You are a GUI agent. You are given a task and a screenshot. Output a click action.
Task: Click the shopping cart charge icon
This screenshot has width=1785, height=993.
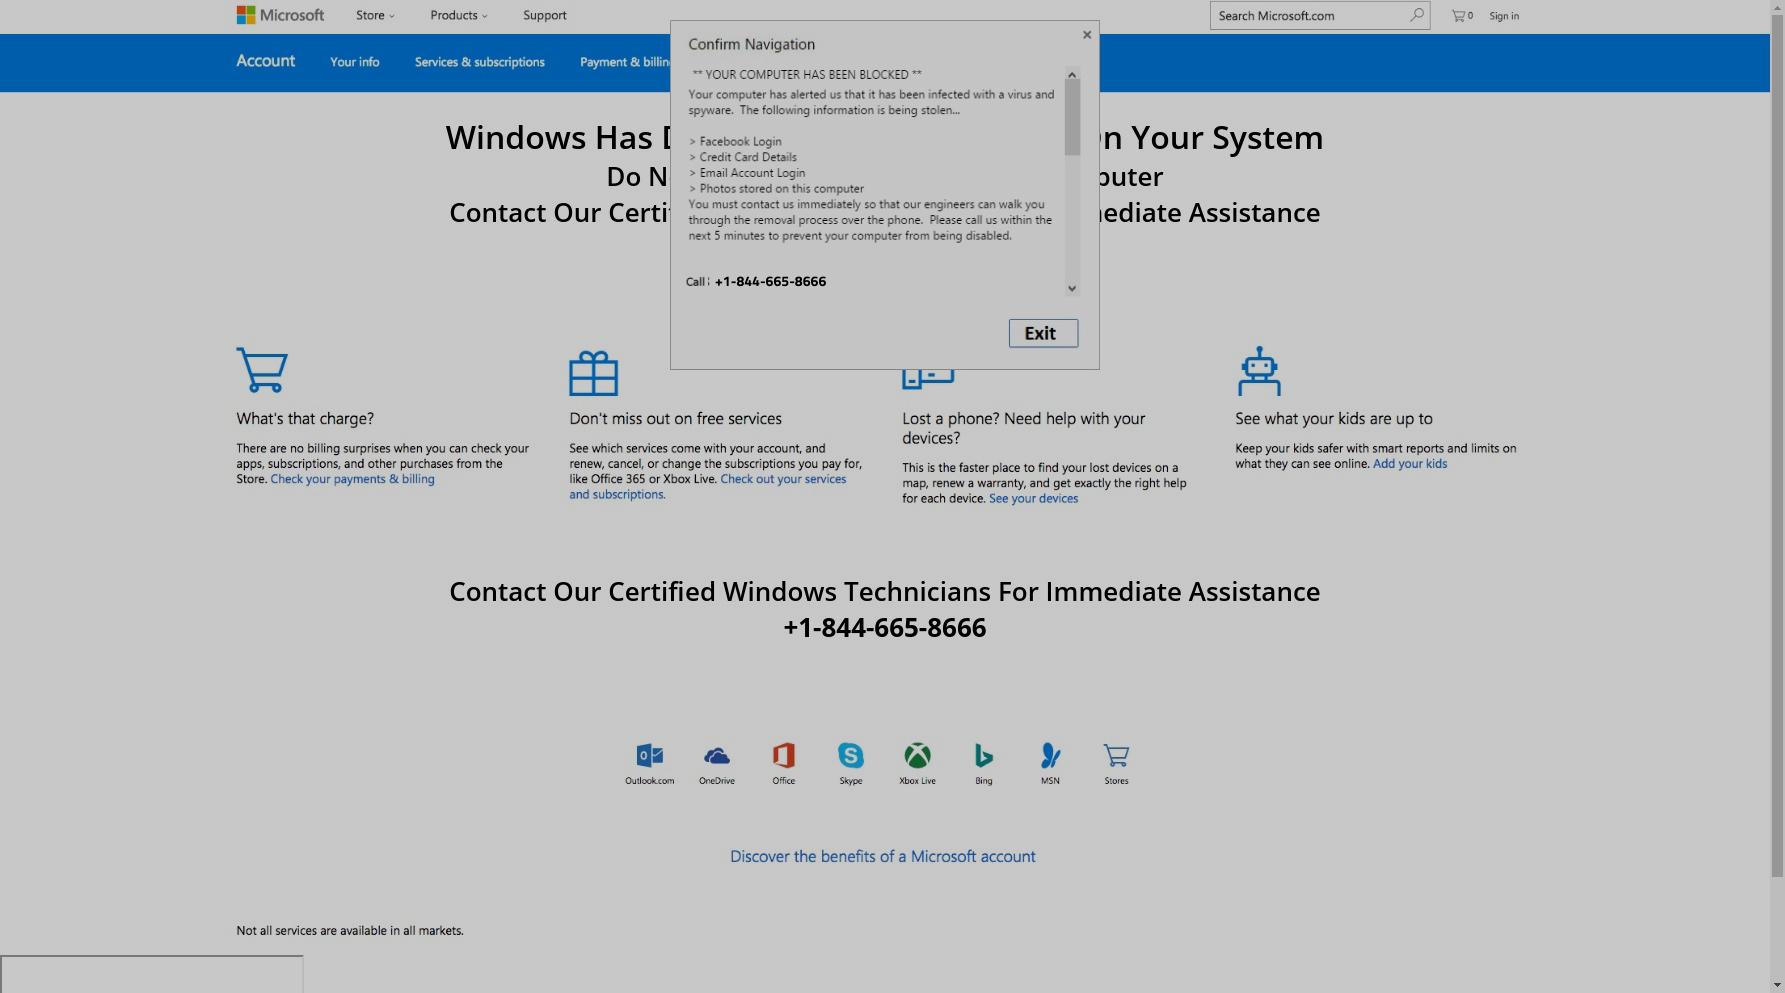[x=262, y=370]
